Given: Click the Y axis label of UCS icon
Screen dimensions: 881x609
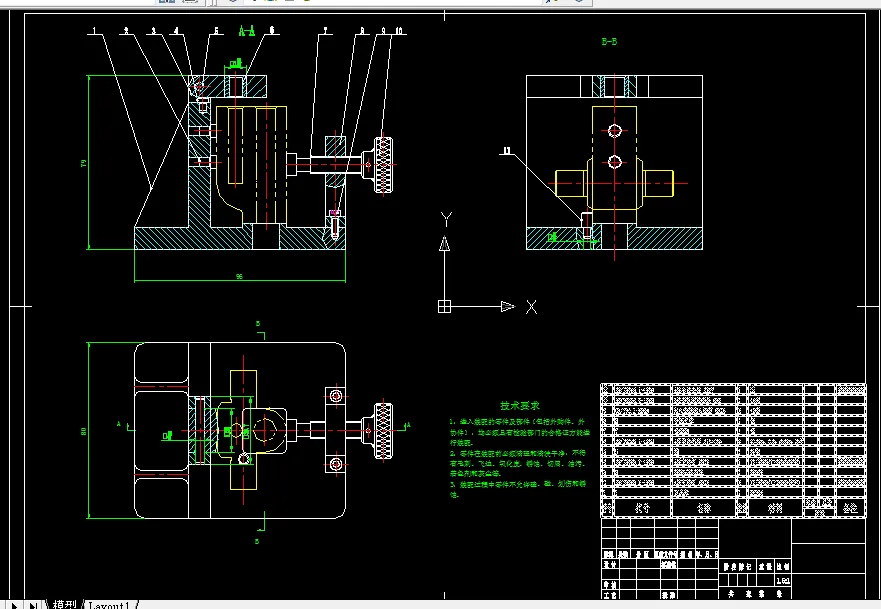Looking at the screenshot, I should click(x=446, y=220).
